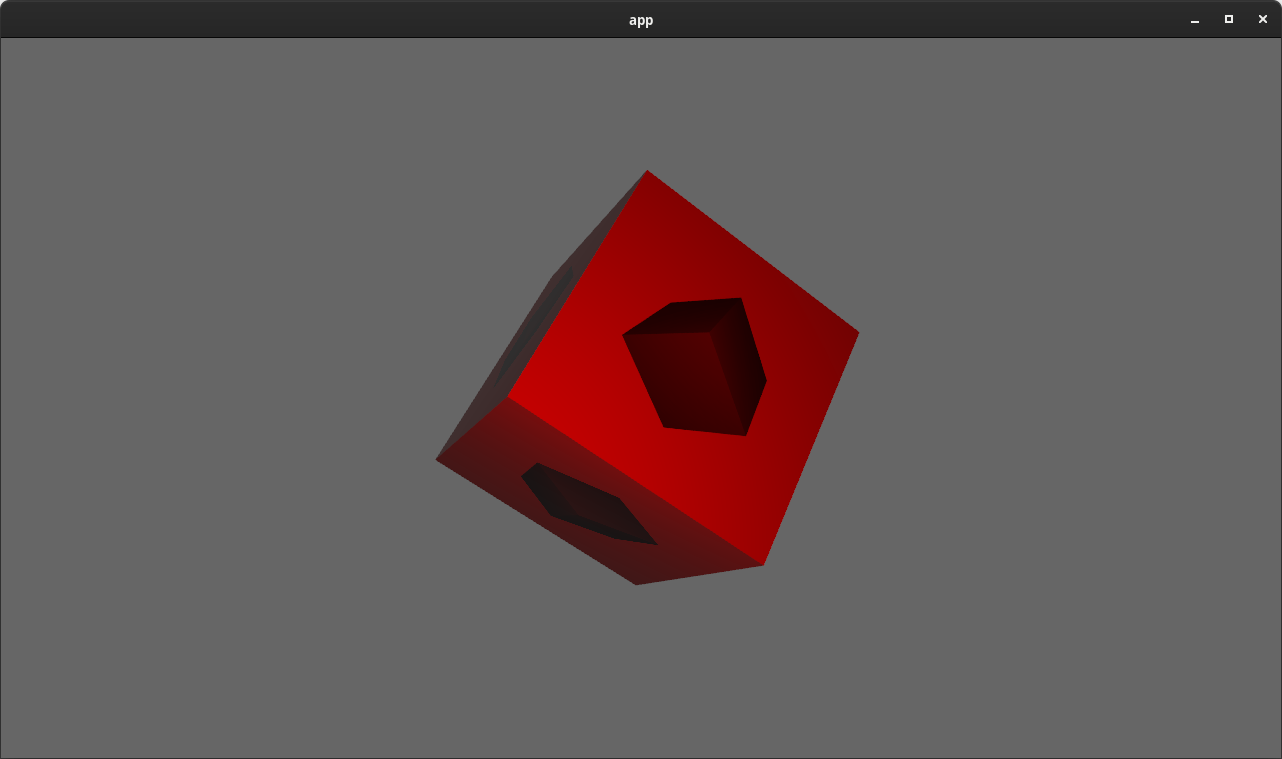Close the app window
This screenshot has height=759, width=1282.
pyautogui.click(x=1263, y=19)
